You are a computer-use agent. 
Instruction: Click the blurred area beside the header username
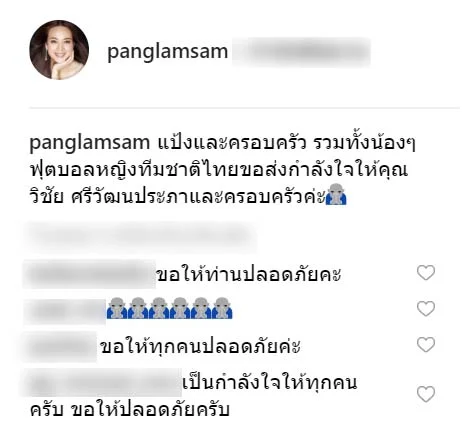pyautogui.click(x=301, y=52)
